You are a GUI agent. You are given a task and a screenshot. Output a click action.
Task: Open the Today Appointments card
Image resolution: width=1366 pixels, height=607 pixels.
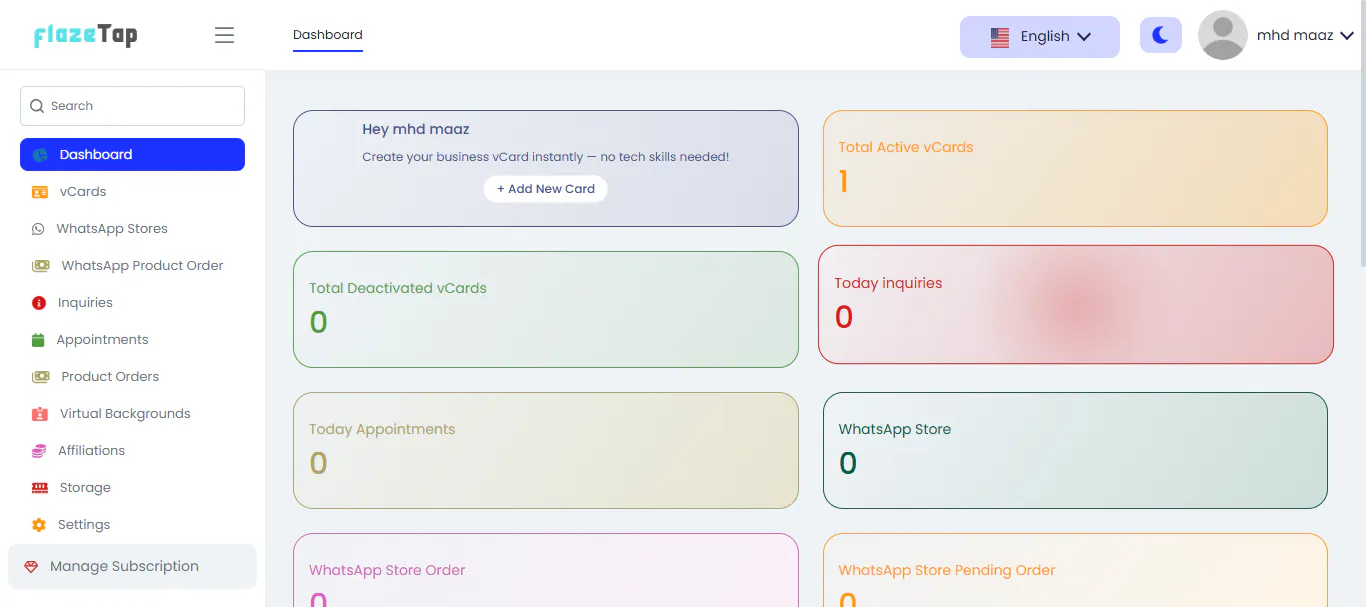(546, 451)
